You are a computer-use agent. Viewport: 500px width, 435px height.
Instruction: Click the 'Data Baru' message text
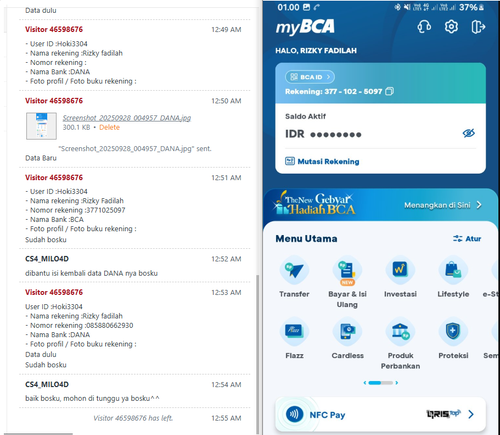coord(41,158)
